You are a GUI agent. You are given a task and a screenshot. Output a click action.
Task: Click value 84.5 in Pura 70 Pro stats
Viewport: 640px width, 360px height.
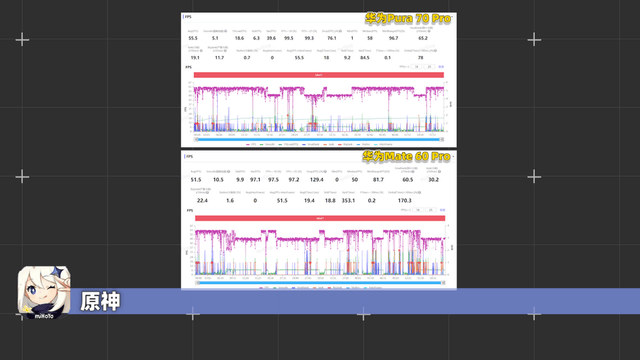(x=364, y=58)
